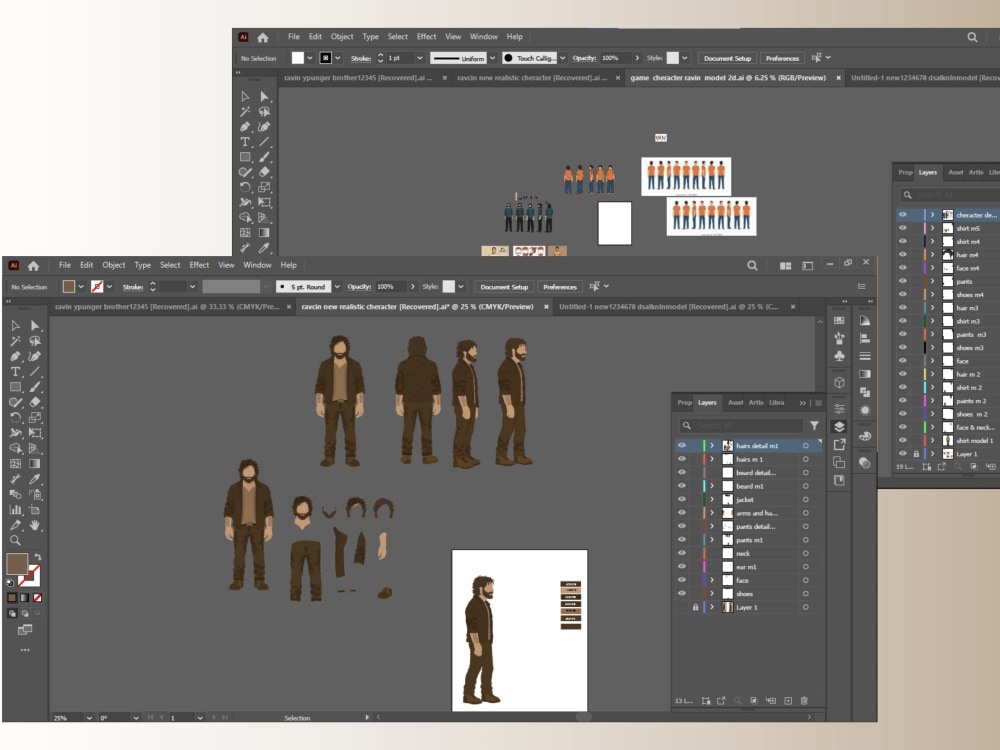Open the Color Guide palette icon in dock
This screenshot has width=1000, height=750.
(x=865, y=436)
